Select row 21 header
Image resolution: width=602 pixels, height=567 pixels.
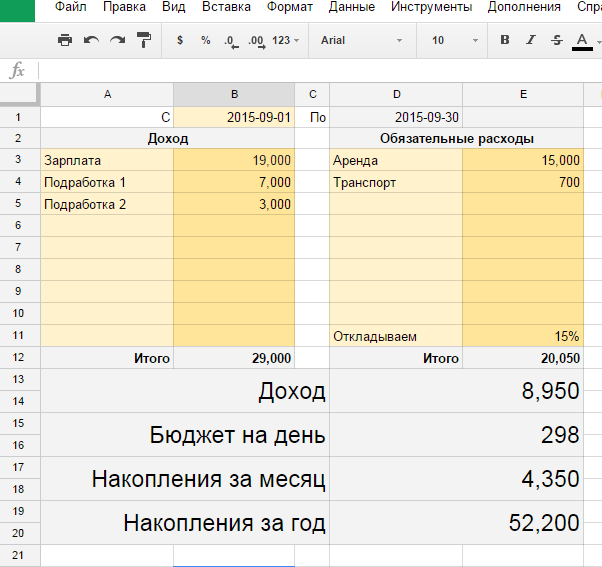tap(18, 555)
